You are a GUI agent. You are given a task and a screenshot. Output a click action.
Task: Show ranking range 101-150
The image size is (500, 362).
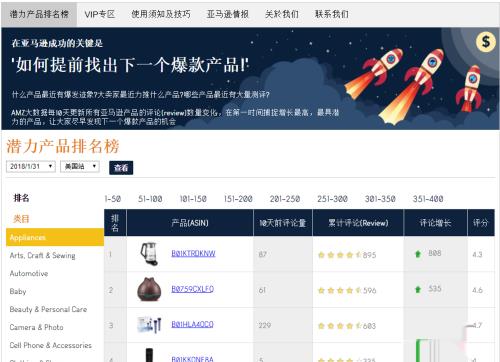click(193, 199)
